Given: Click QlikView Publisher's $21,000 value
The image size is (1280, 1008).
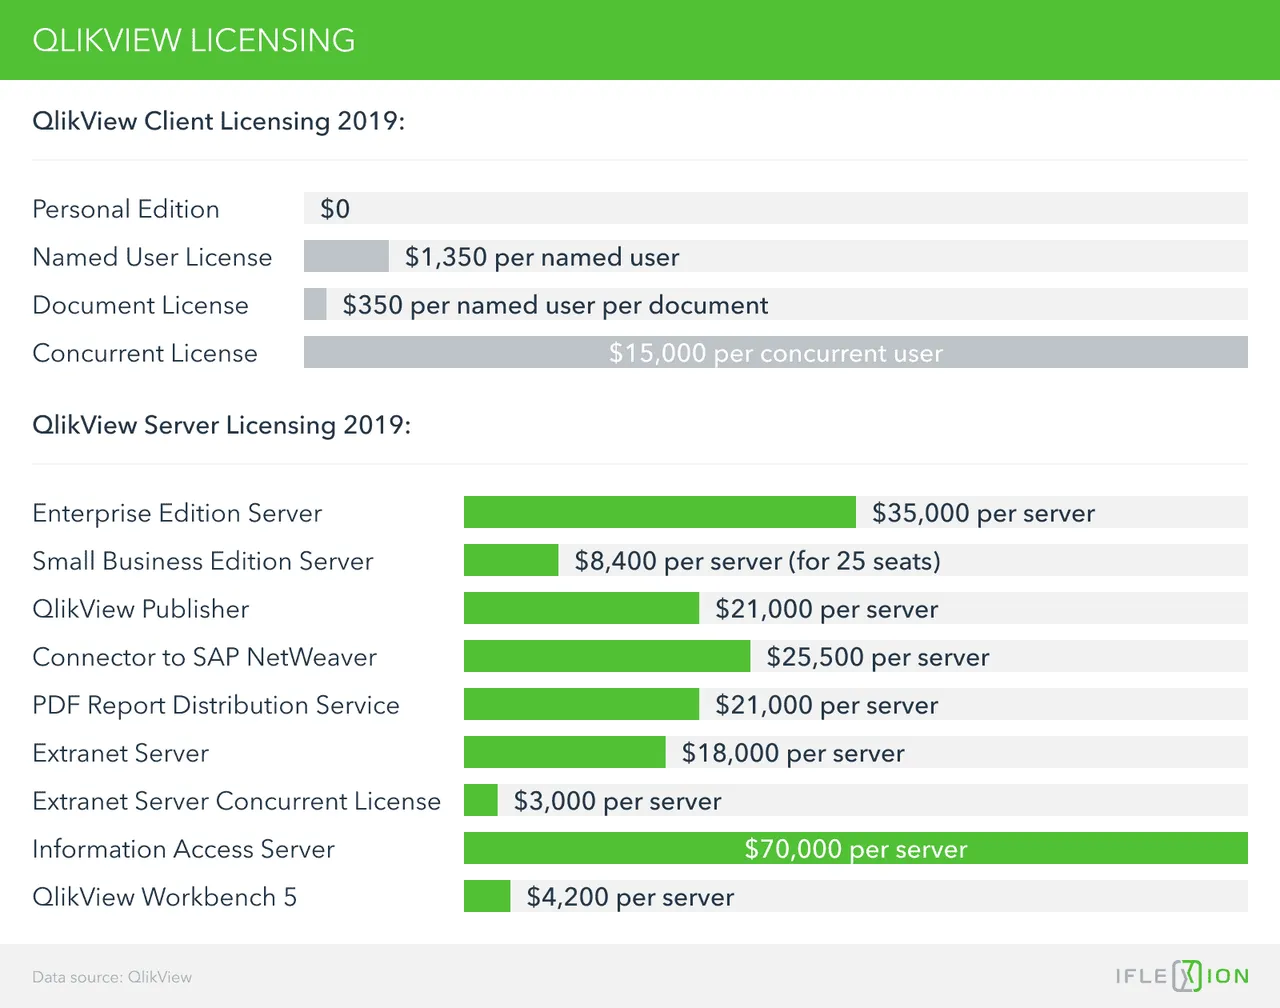Looking at the screenshot, I should tap(827, 609).
